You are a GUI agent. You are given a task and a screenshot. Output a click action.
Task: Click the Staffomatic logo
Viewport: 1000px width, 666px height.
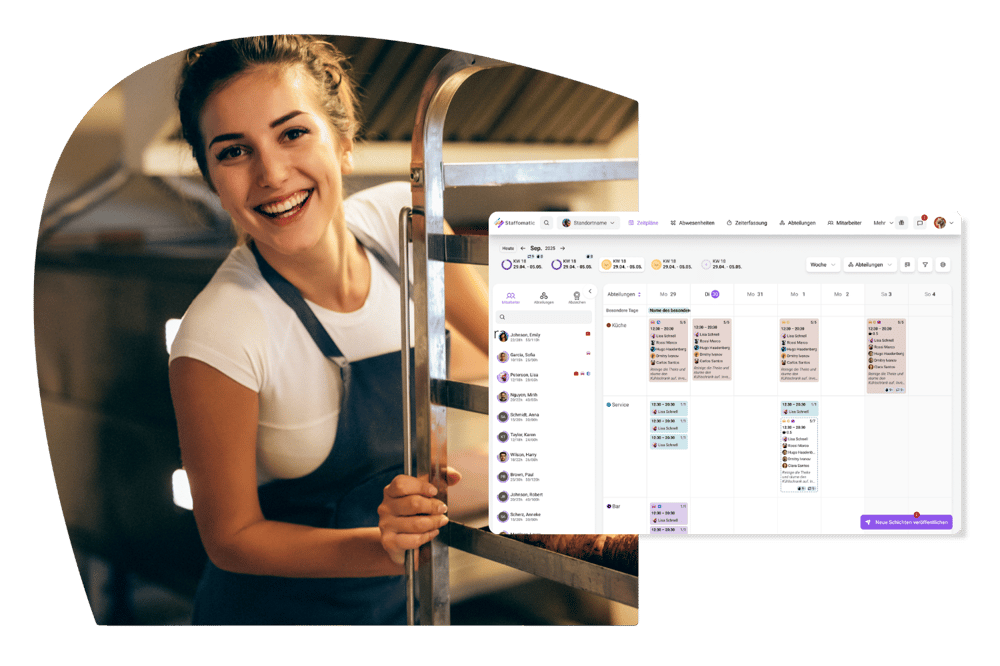pos(516,223)
